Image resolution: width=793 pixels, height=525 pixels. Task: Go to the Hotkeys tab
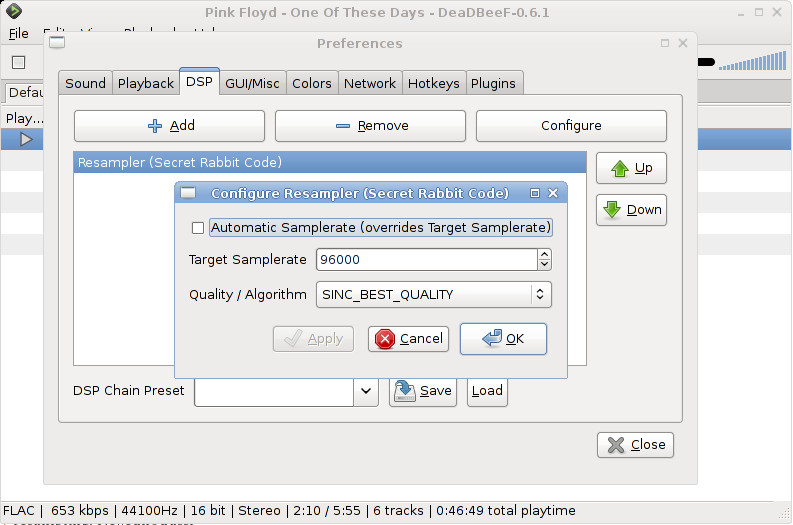433,83
